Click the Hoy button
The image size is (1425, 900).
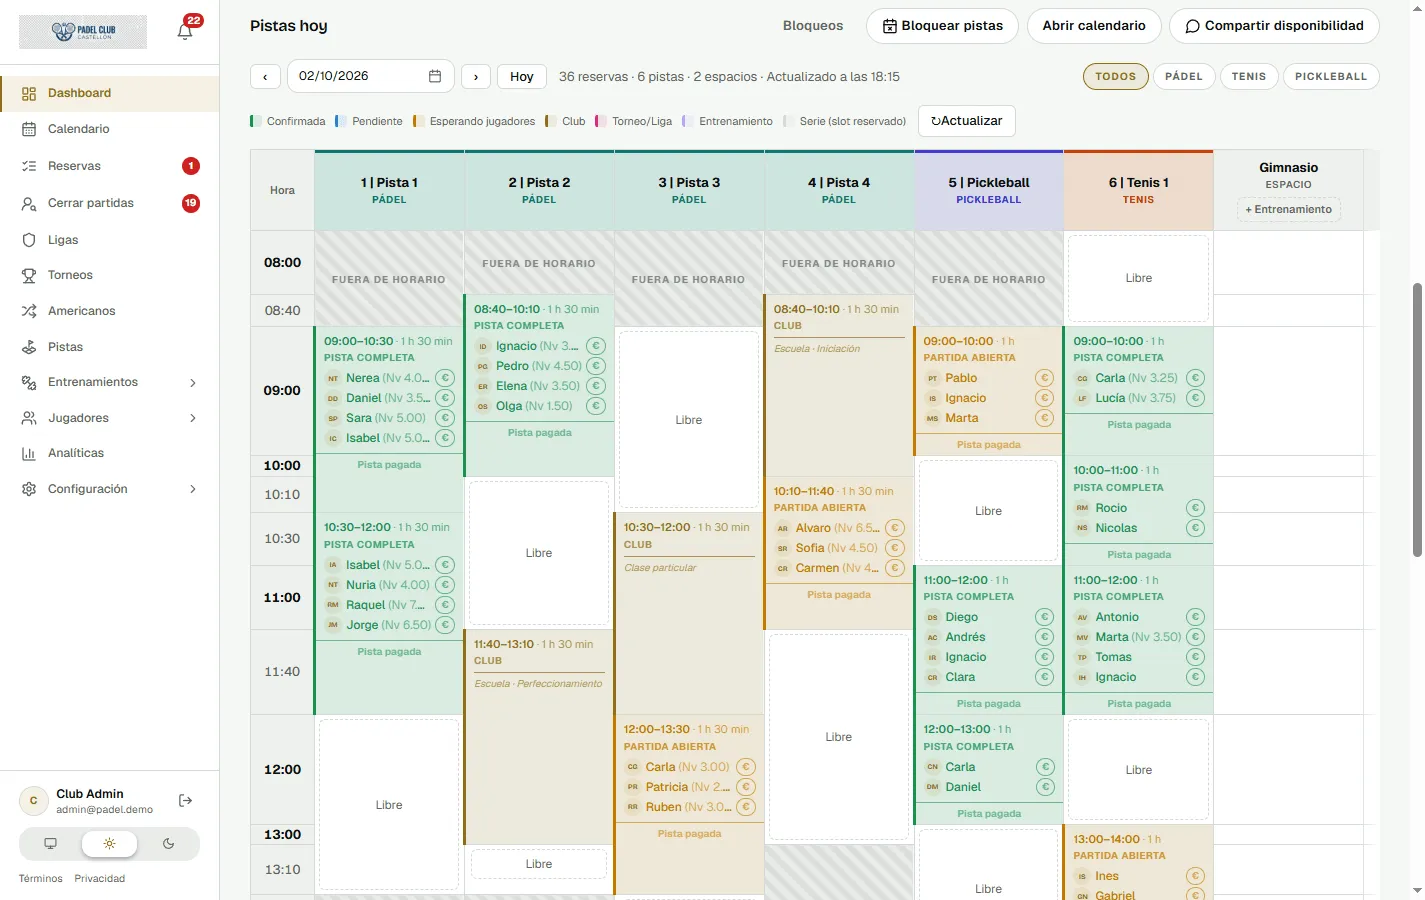[x=522, y=76]
